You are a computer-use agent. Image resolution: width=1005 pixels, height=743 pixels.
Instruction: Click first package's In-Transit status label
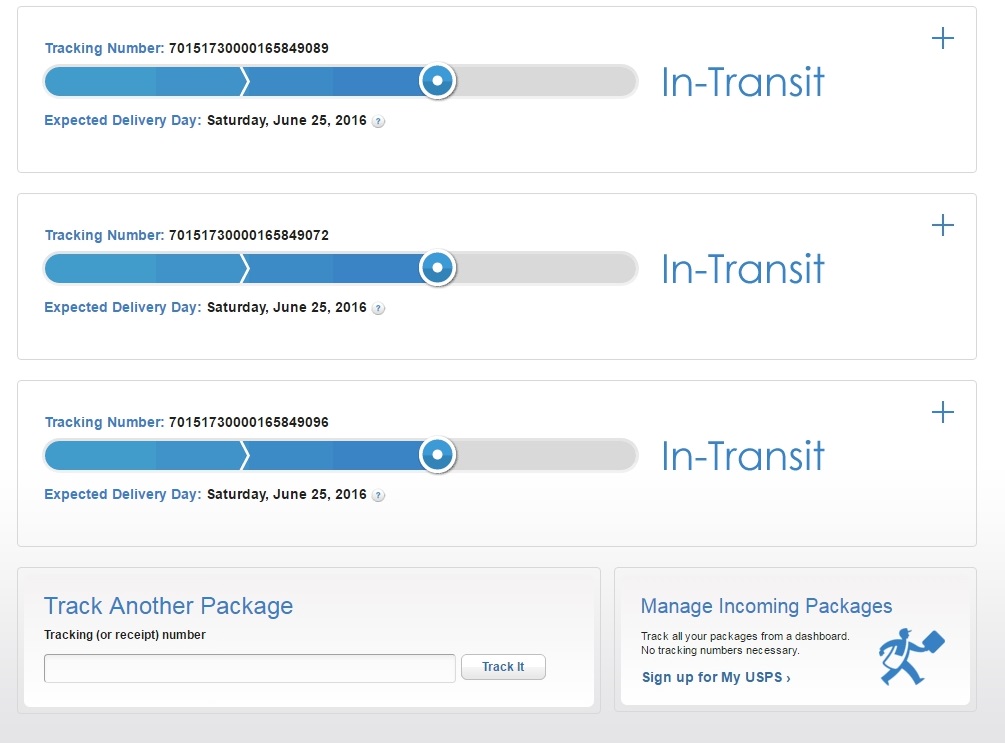coord(743,82)
